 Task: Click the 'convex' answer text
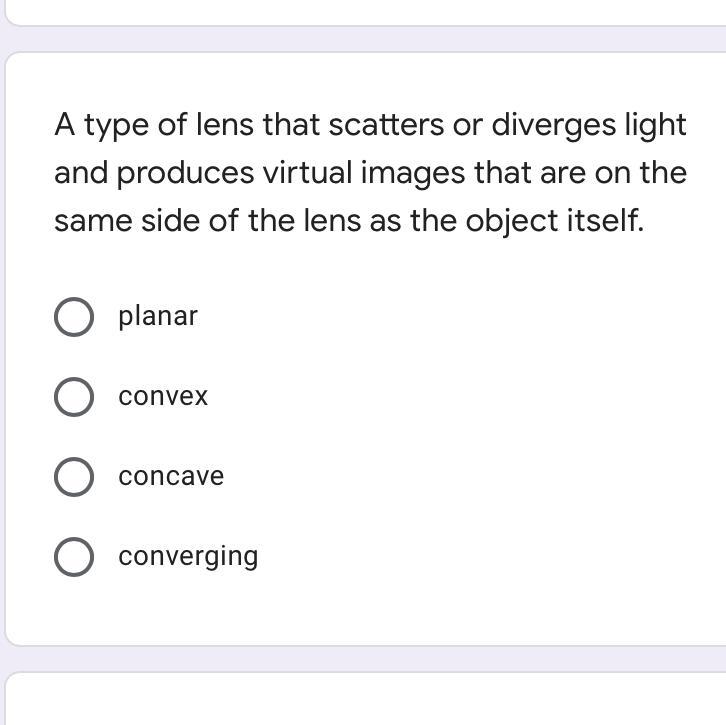pos(163,397)
